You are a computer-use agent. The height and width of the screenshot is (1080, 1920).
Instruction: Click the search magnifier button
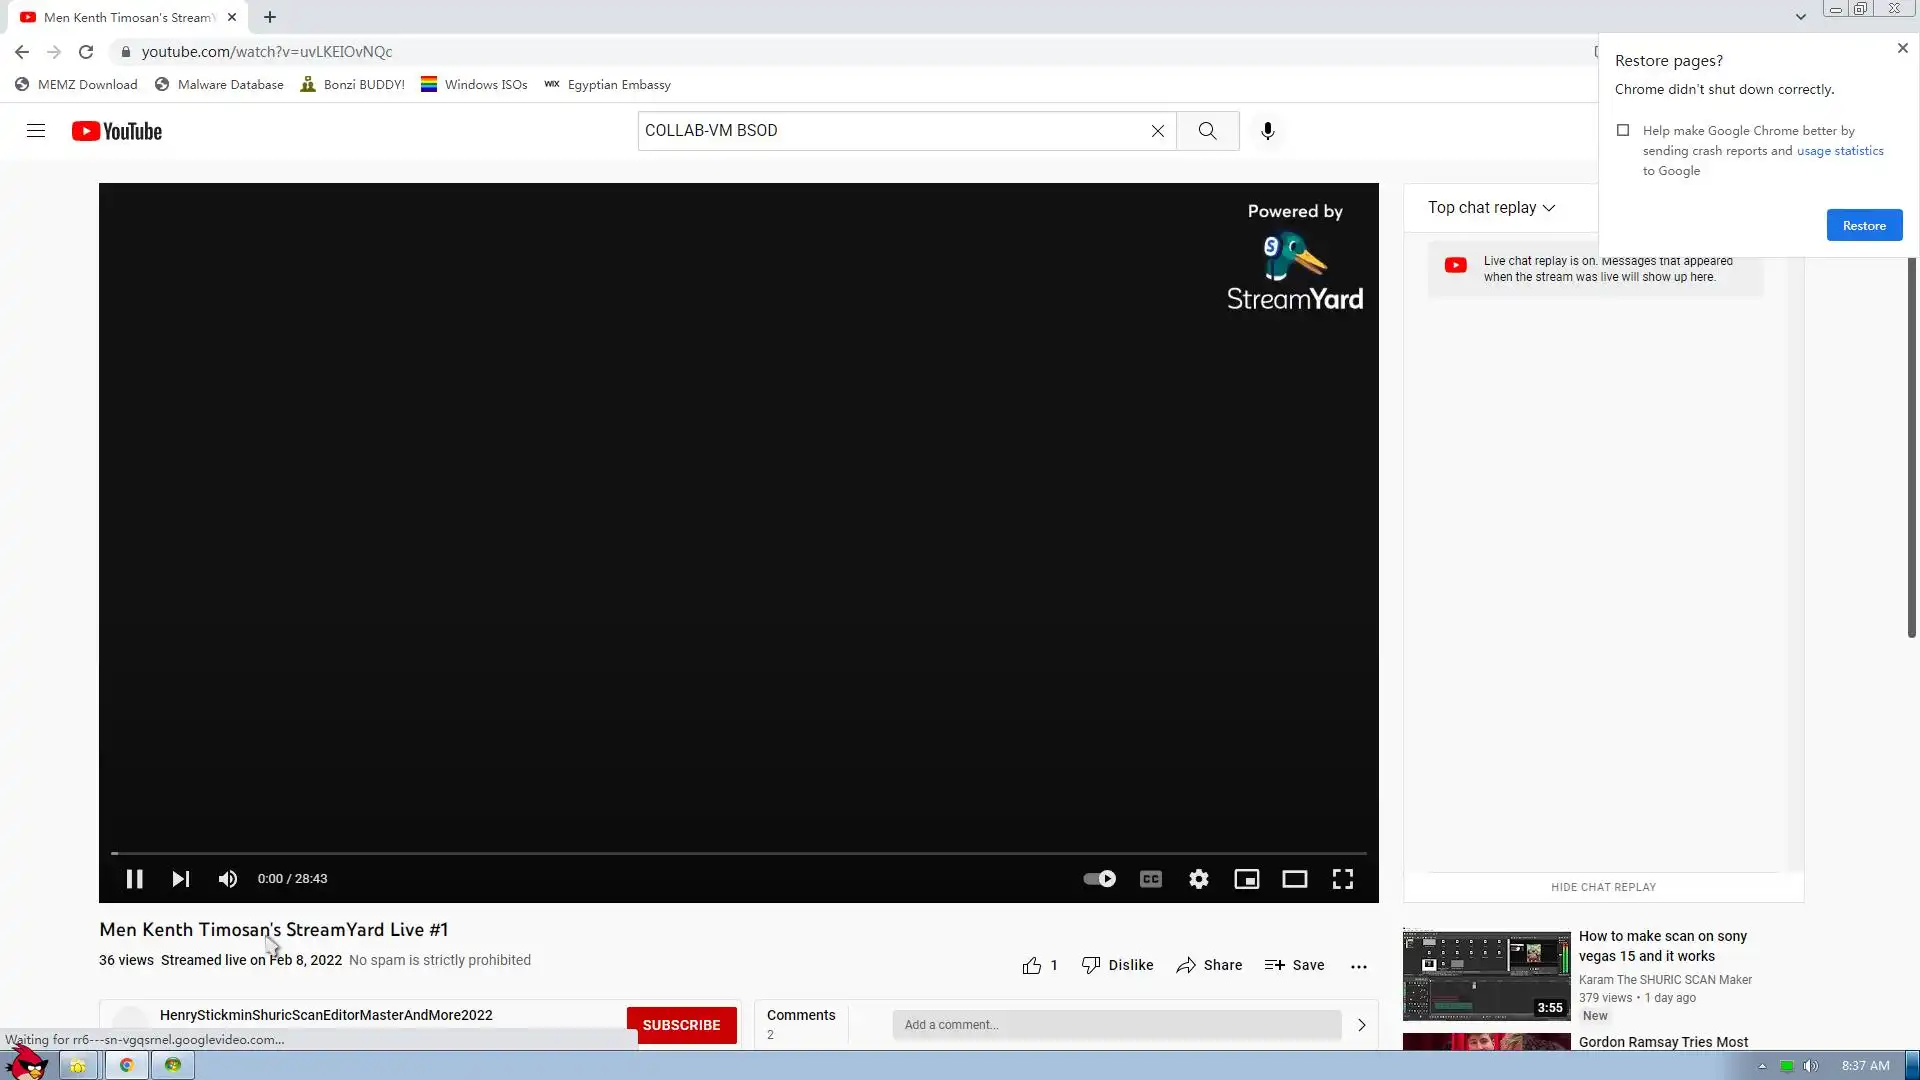click(1208, 131)
